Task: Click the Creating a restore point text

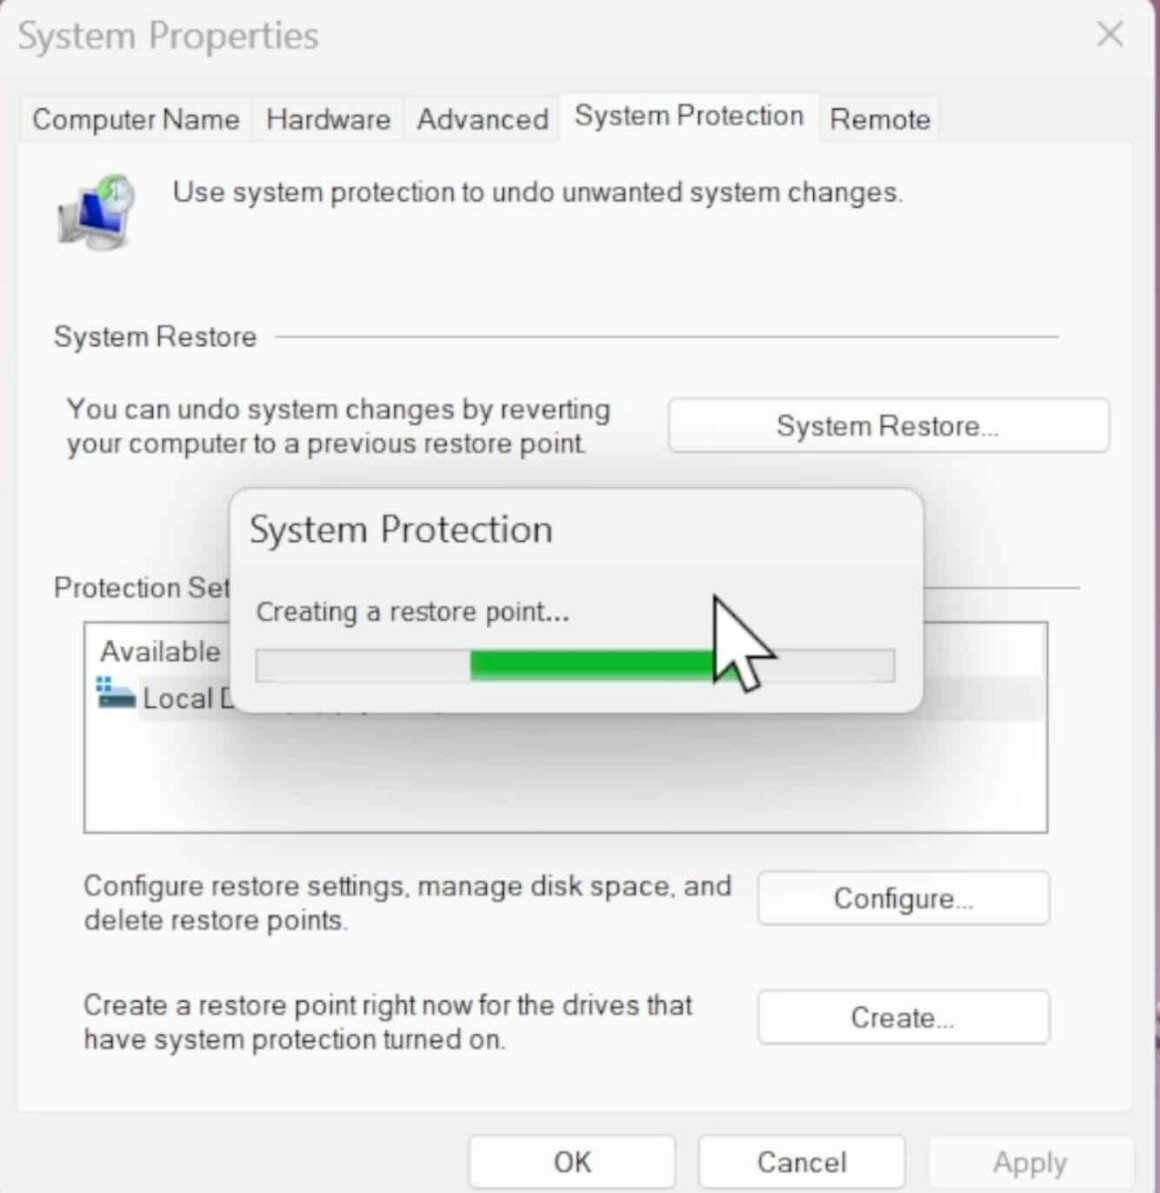Action: [413, 612]
